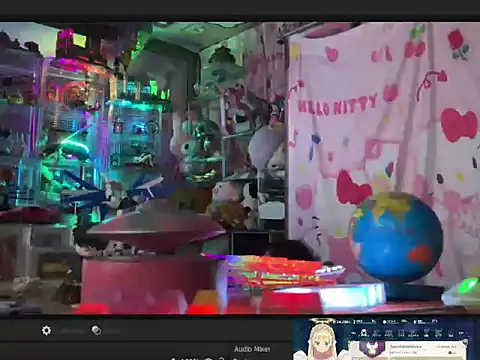This screenshot has width=480, height=360.
Task: Click the trophy-shaped icon in game menu row
Action: click(427, 333)
